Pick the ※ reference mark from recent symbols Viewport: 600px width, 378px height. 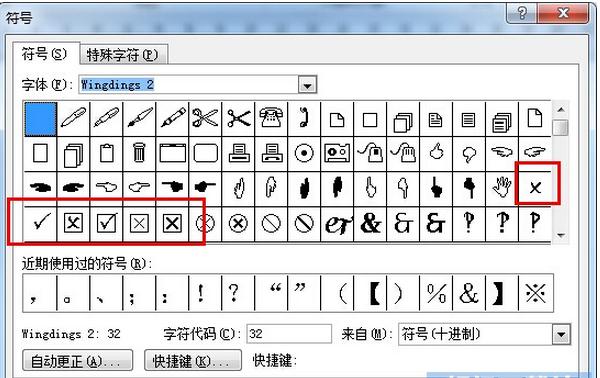pyautogui.click(x=535, y=293)
